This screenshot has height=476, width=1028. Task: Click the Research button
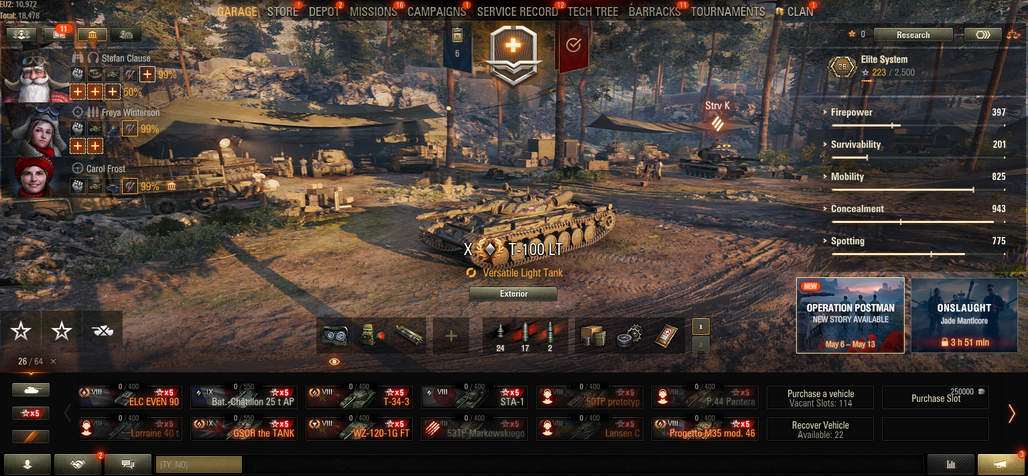[x=913, y=35]
